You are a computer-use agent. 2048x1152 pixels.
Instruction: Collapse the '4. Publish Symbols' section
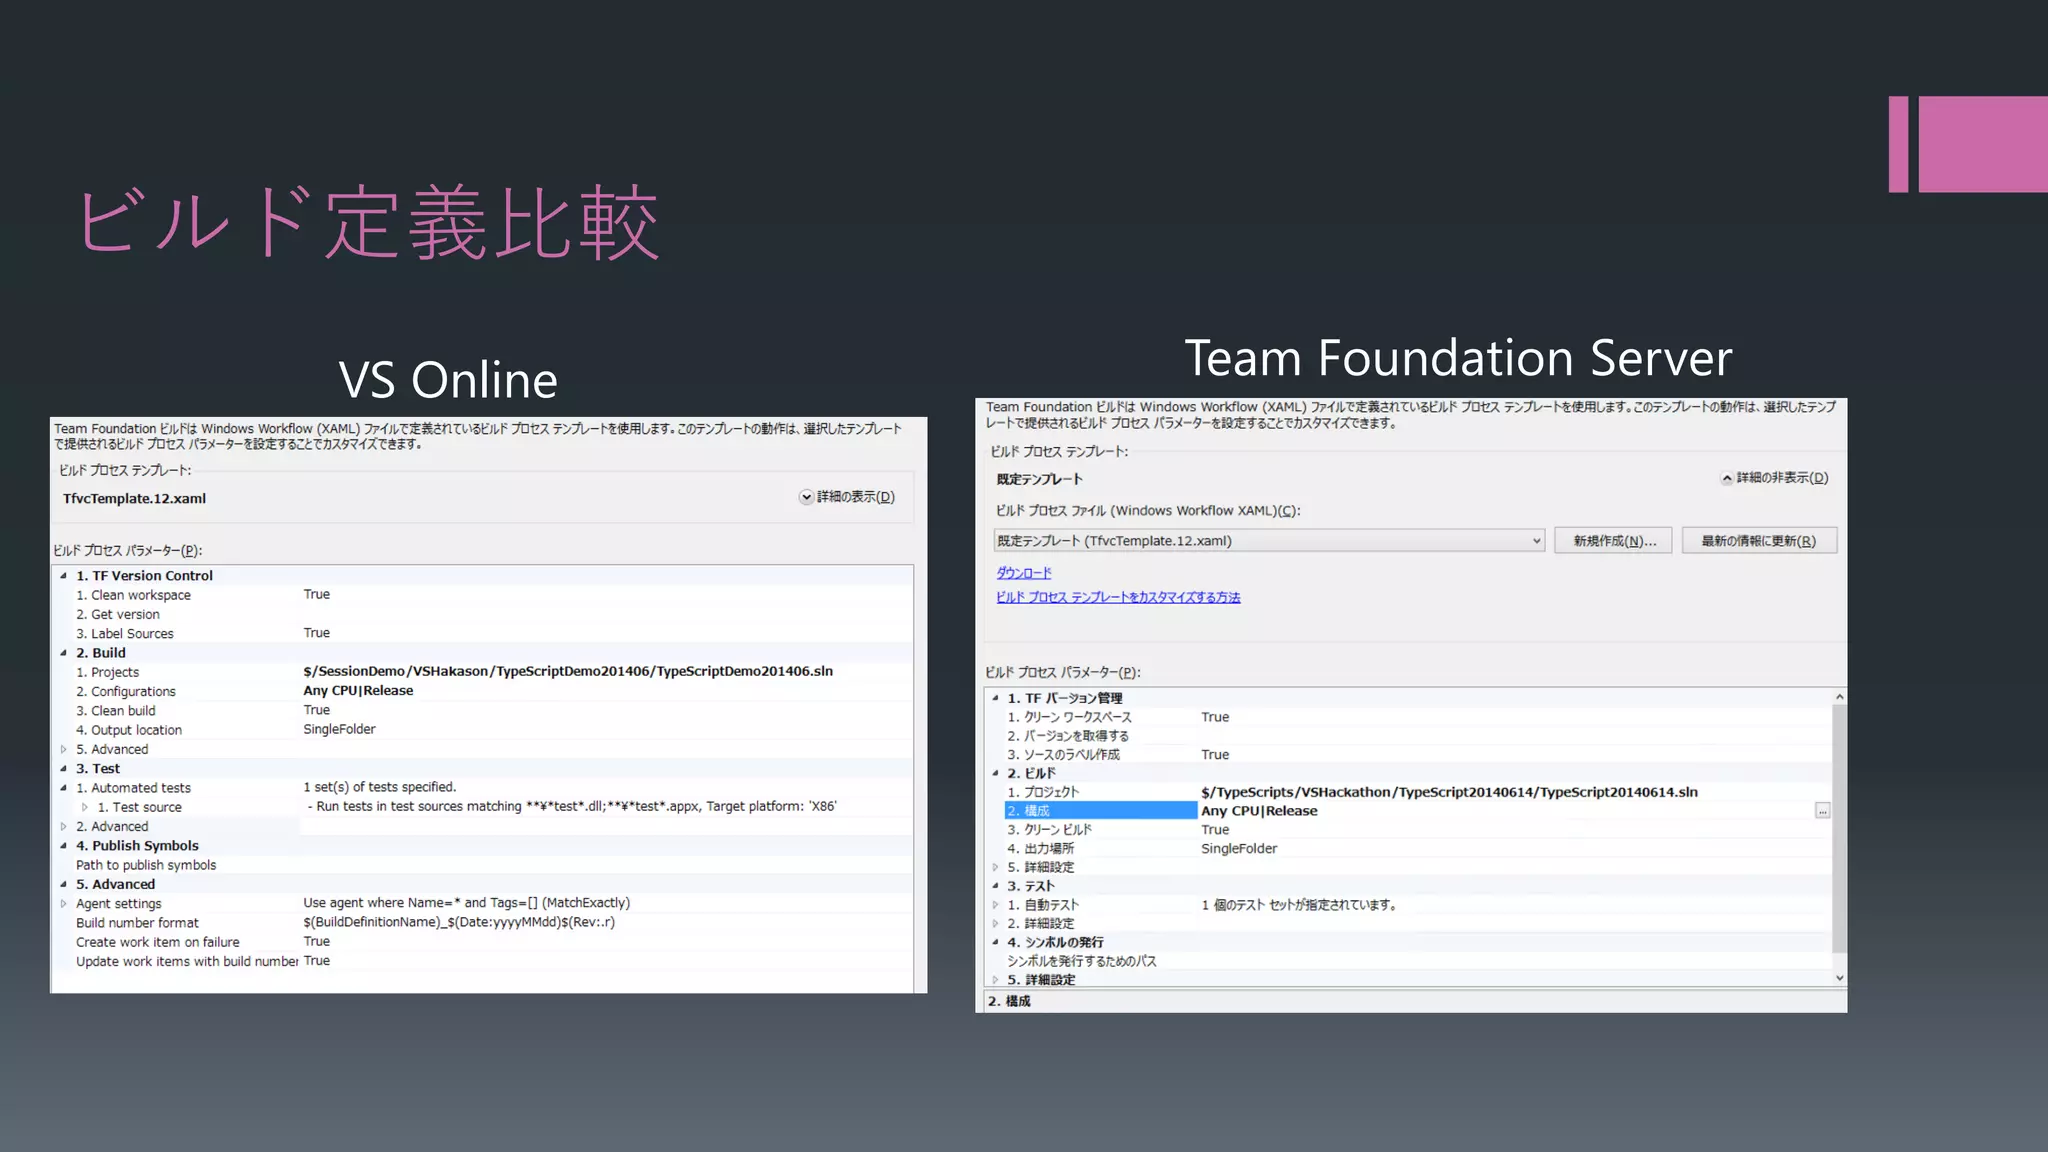63,846
